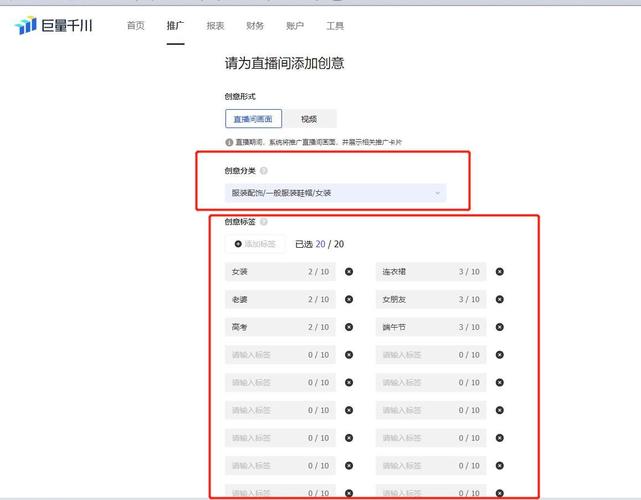641x500 pixels.
Task: Remove the 连衣裙 tag
Action: tap(500, 271)
